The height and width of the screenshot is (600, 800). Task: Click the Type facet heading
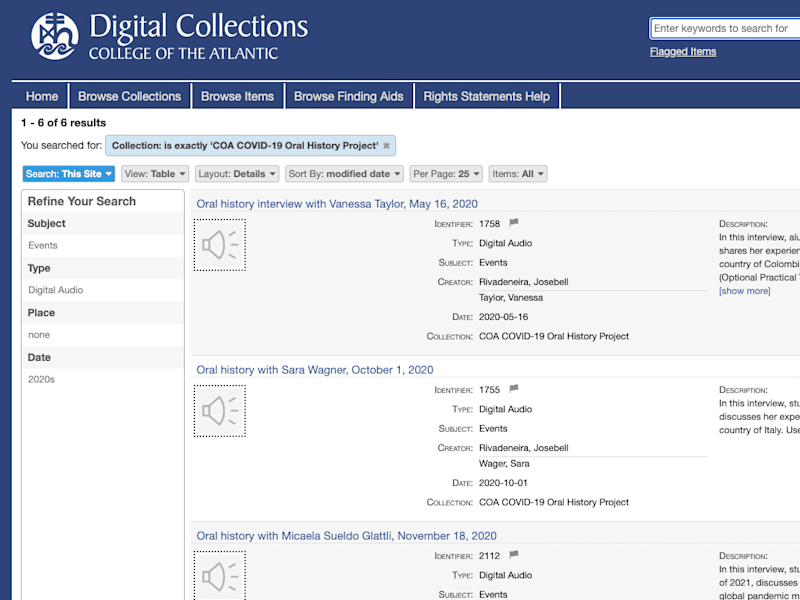coord(39,268)
